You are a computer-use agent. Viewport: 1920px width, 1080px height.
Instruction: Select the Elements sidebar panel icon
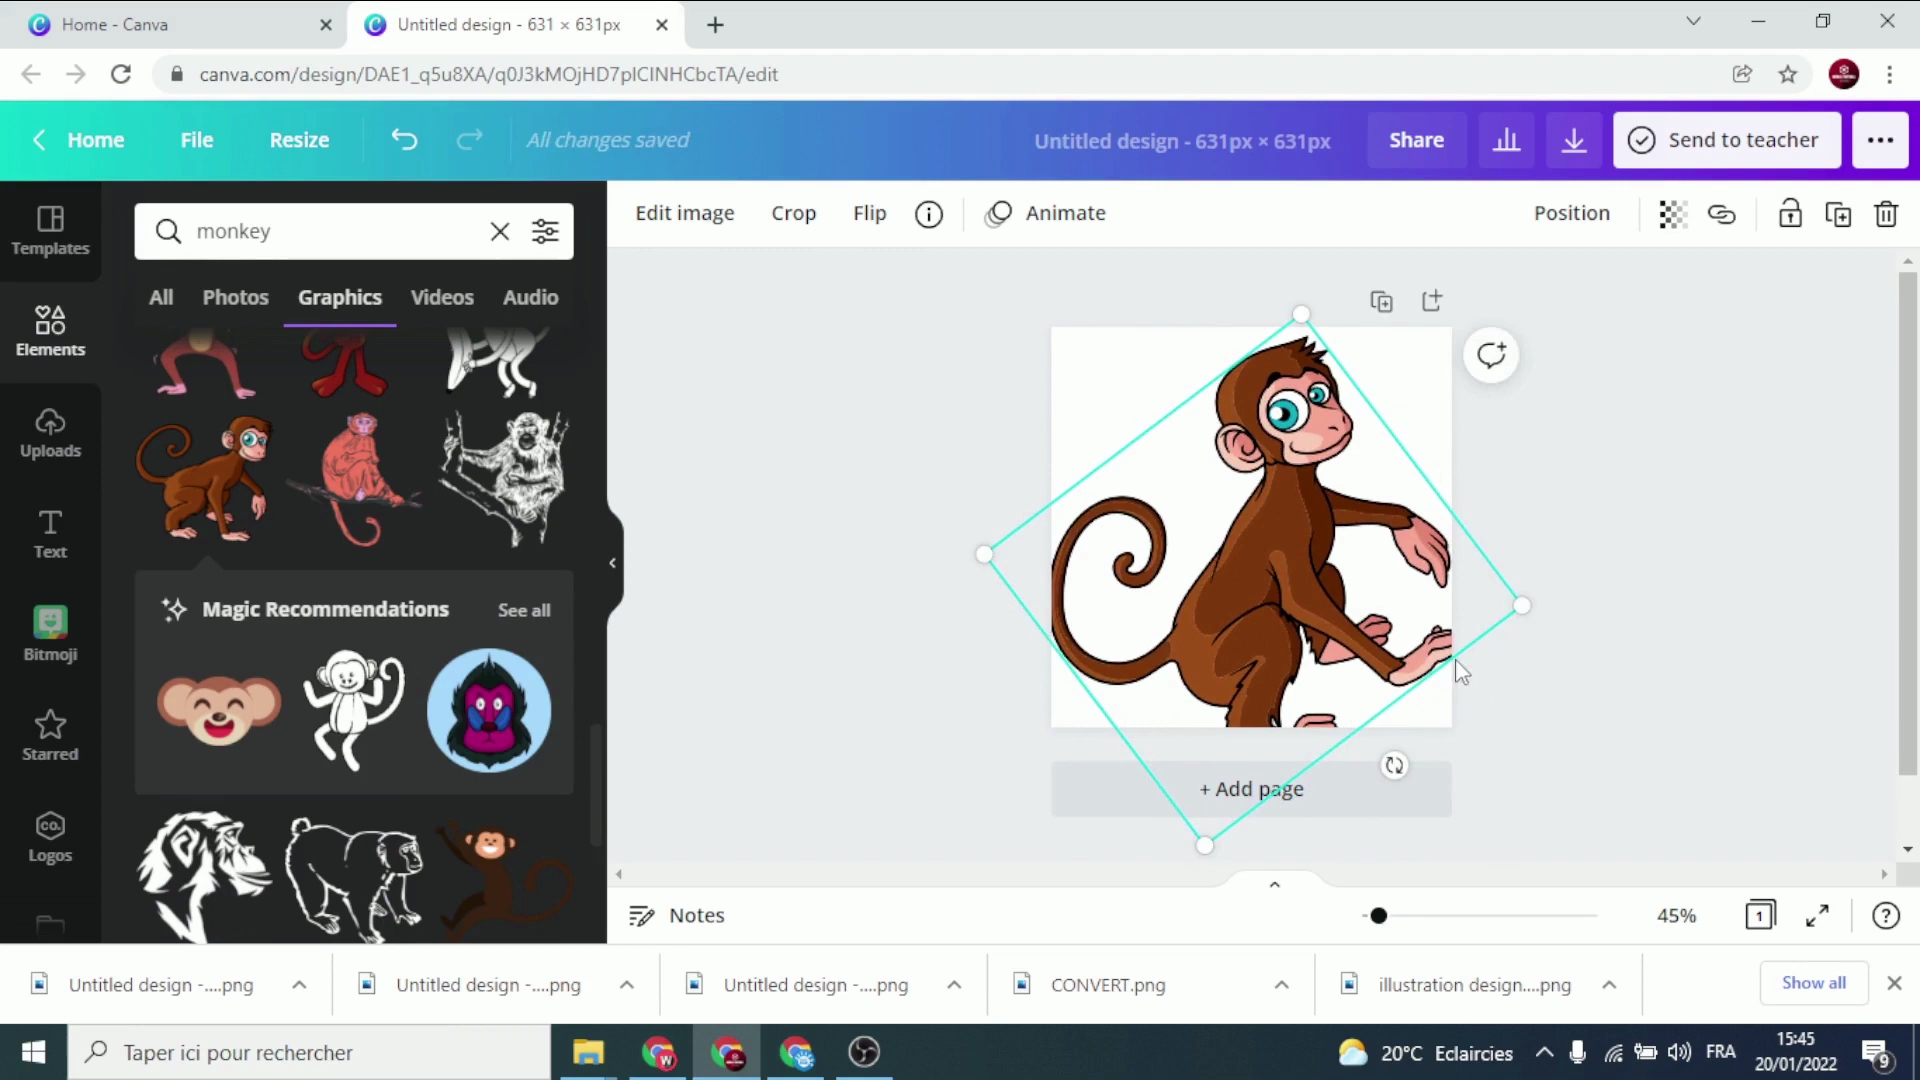(50, 331)
